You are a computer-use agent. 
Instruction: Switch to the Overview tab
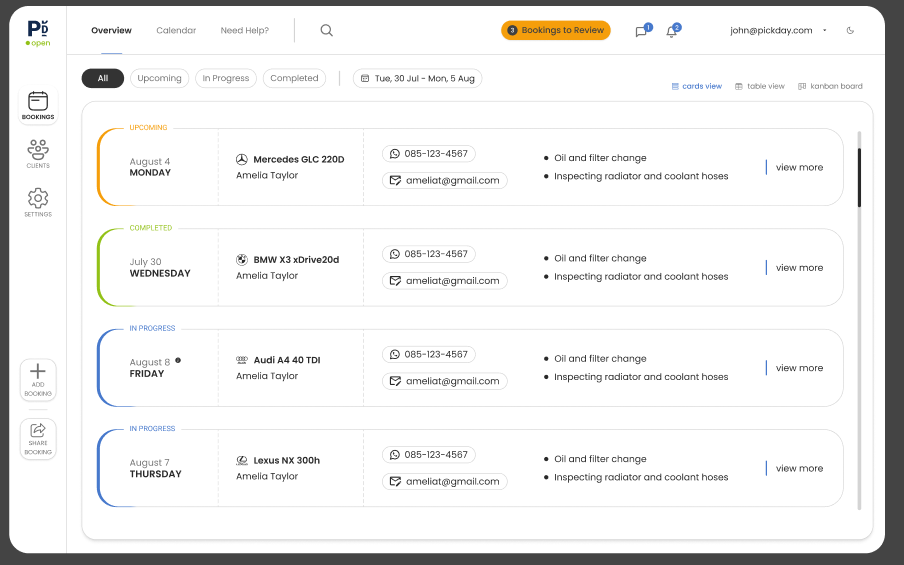coord(111,31)
